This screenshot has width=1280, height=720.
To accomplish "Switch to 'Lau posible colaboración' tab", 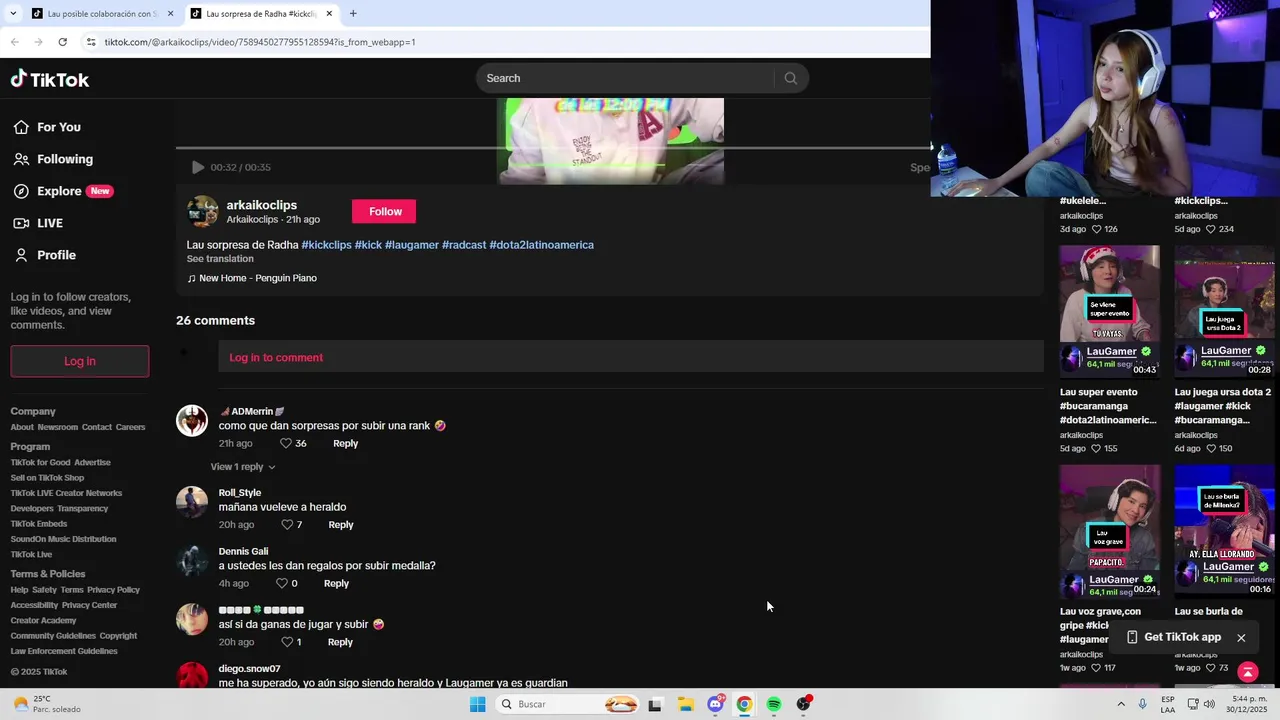I will click(102, 14).
